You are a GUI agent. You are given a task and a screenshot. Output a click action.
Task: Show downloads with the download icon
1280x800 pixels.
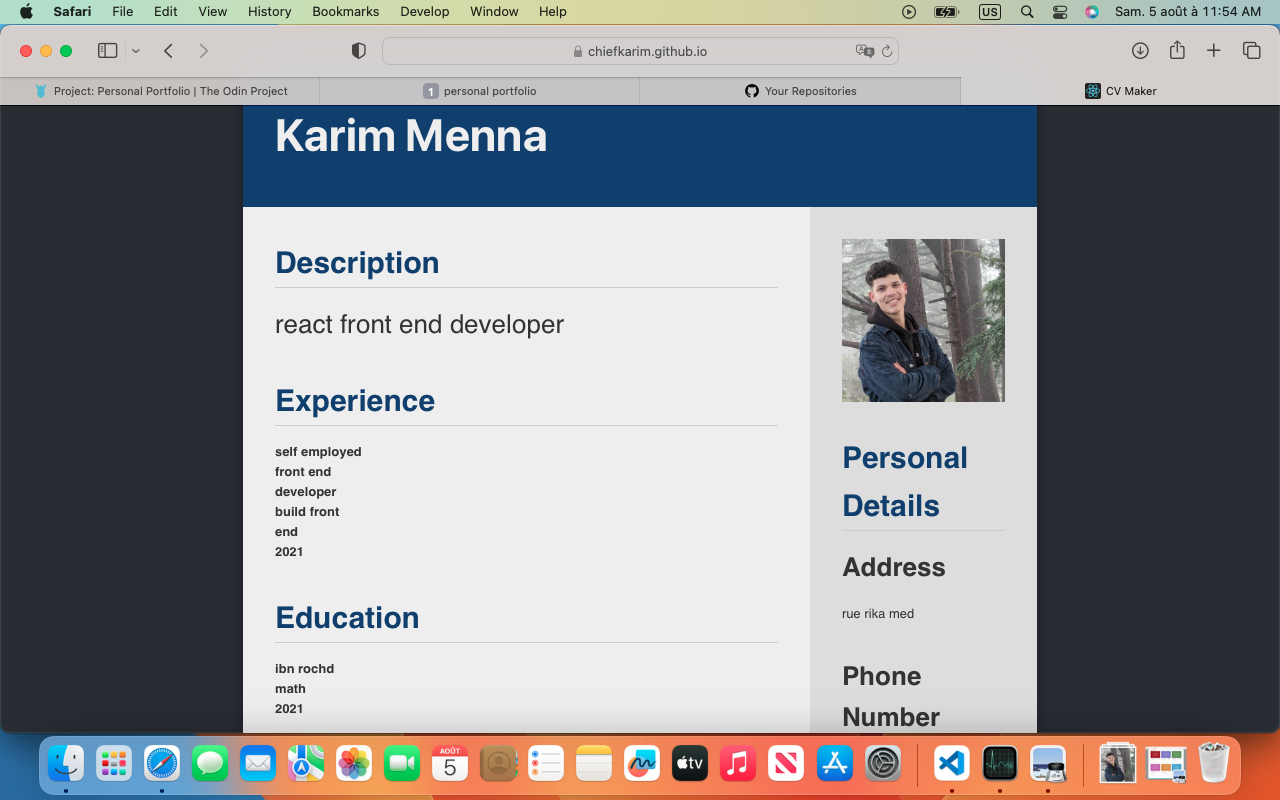pyautogui.click(x=1140, y=51)
